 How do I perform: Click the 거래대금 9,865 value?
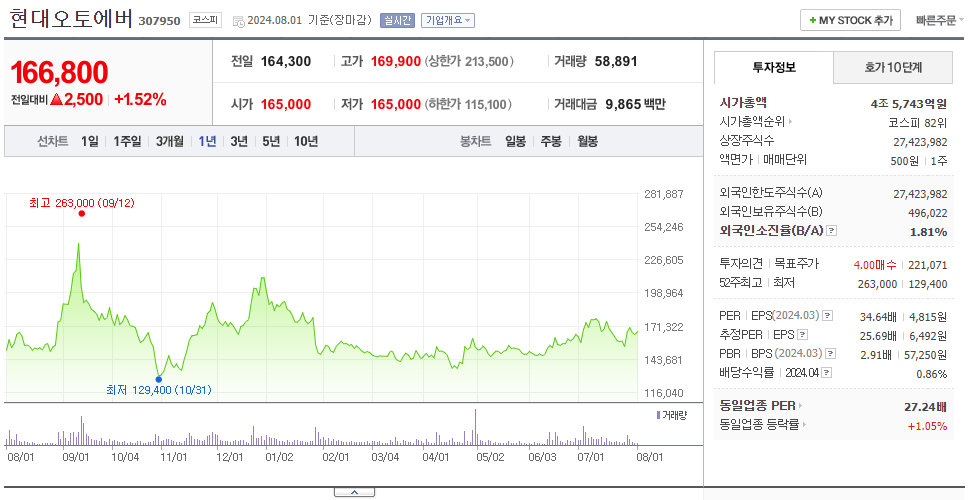tap(624, 104)
